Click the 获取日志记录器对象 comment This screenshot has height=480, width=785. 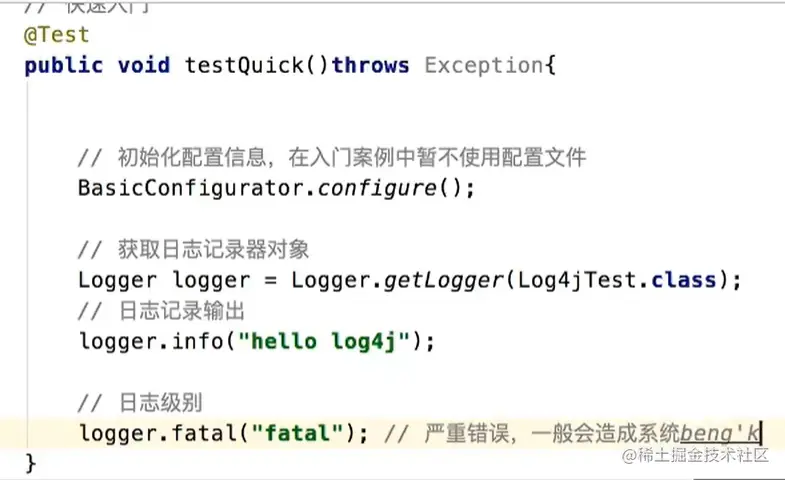point(193,250)
